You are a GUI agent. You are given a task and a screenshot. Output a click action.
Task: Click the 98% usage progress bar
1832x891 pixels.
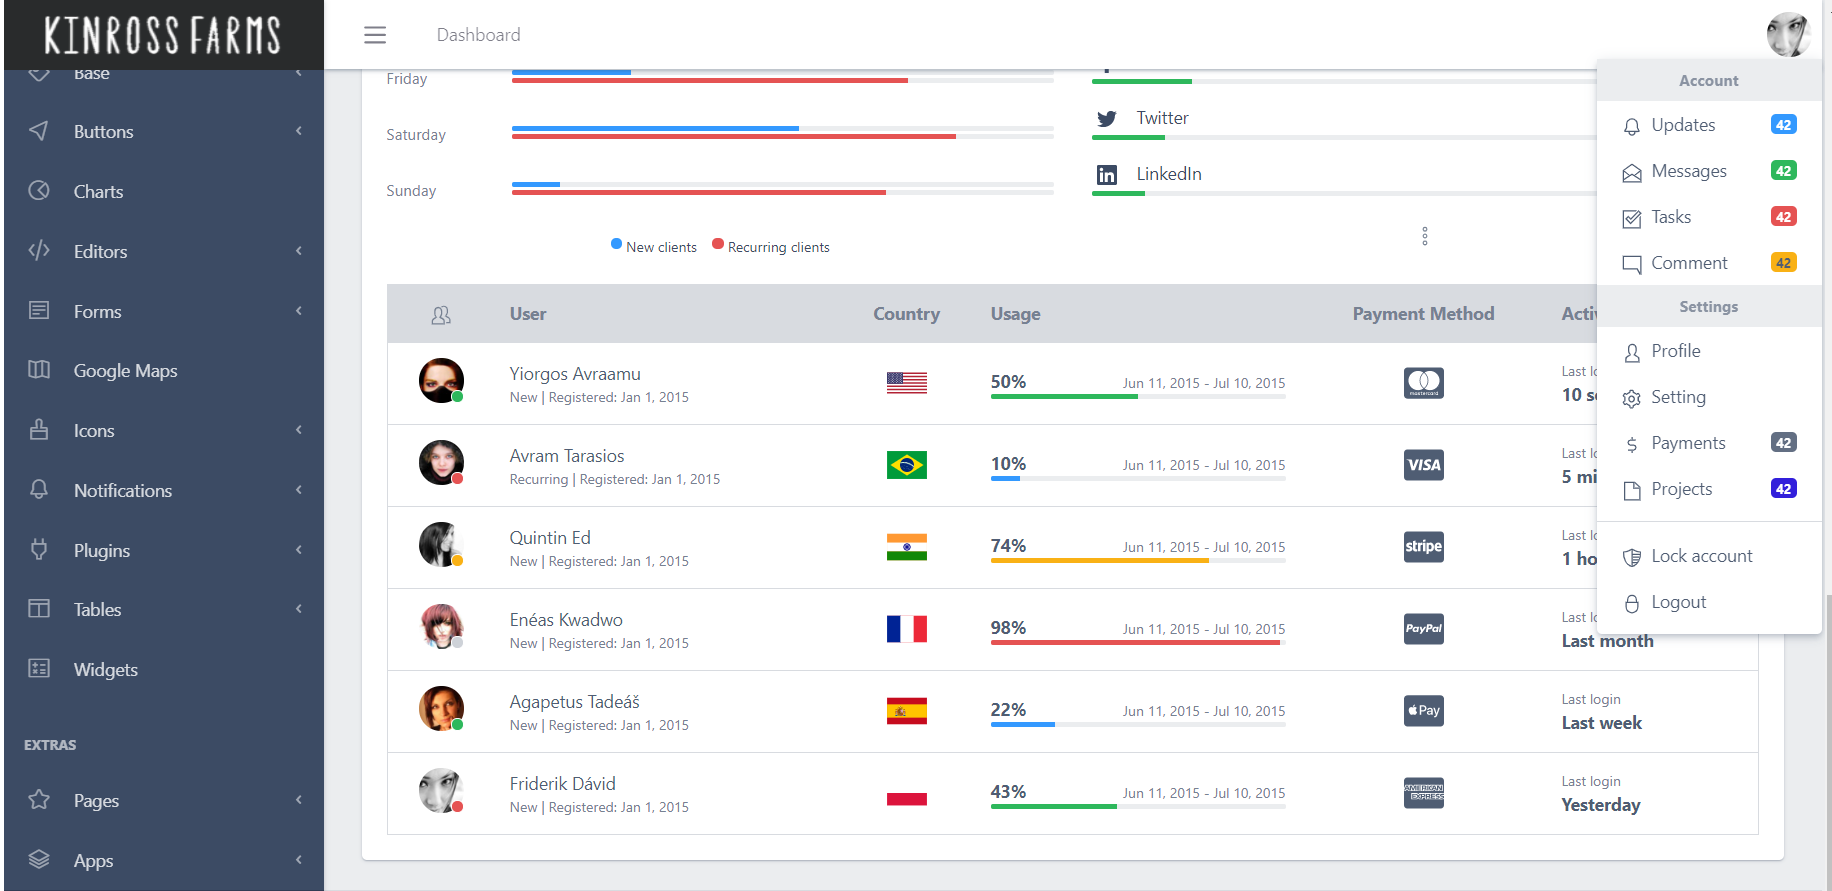click(x=1137, y=642)
